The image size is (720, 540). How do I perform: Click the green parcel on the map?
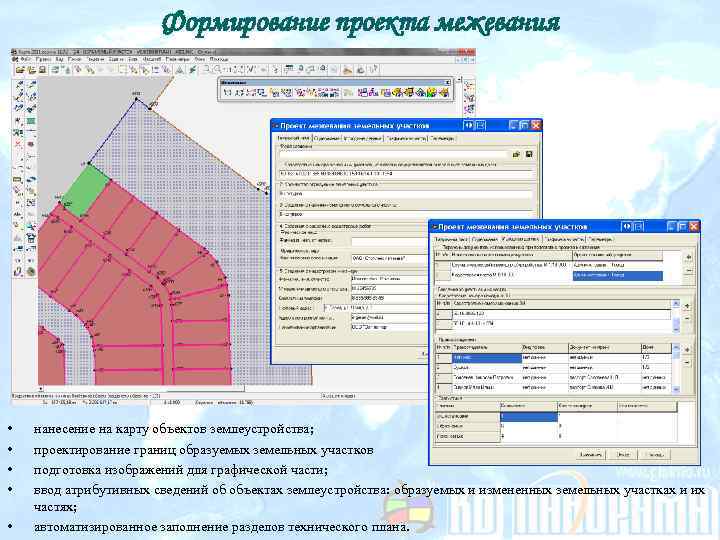(x=86, y=190)
